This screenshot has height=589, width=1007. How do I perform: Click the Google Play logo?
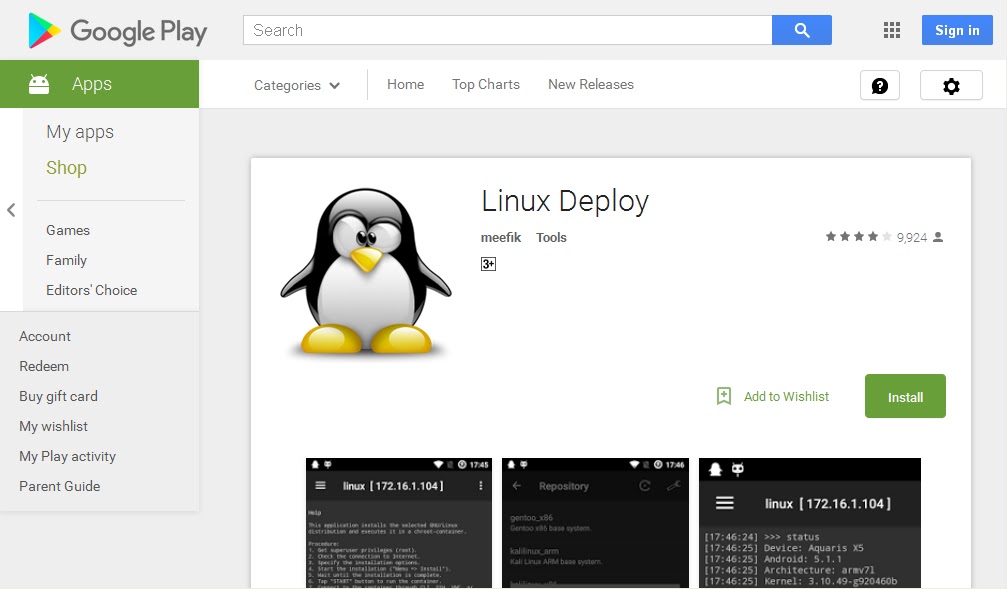pyautogui.click(x=118, y=31)
